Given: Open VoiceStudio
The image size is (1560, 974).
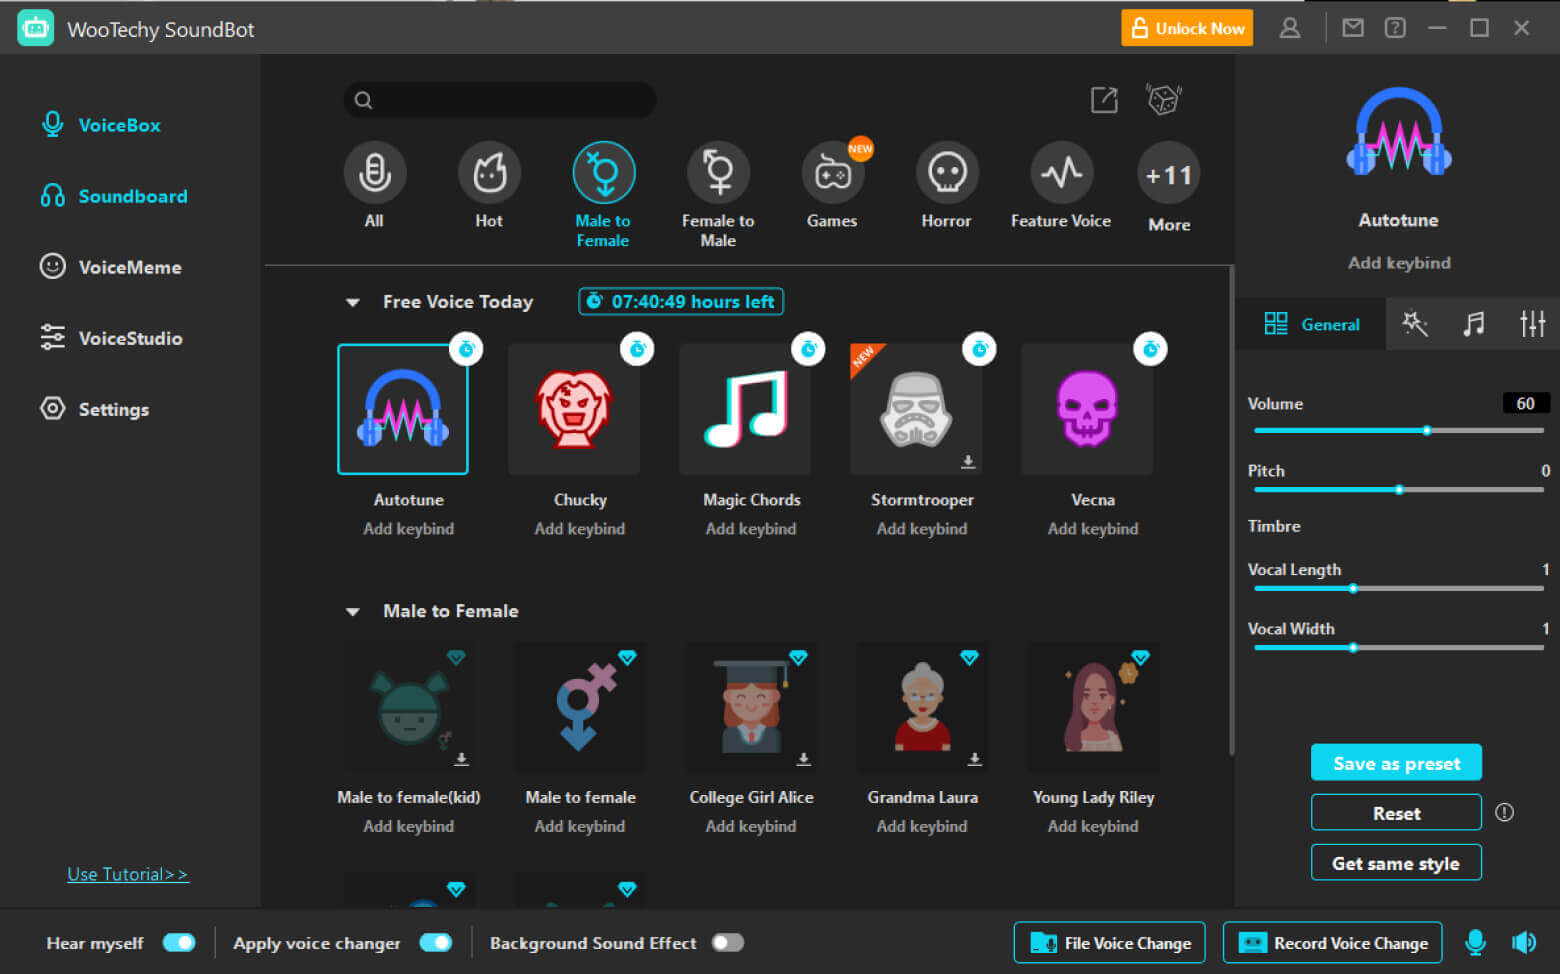Looking at the screenshot, I should [x=130, y=338].
